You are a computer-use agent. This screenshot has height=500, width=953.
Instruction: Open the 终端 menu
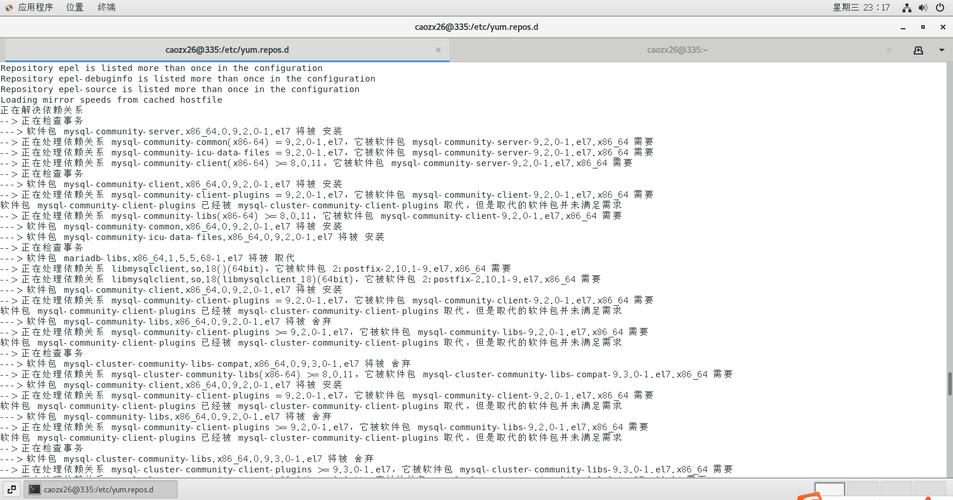tap(106, 7)
